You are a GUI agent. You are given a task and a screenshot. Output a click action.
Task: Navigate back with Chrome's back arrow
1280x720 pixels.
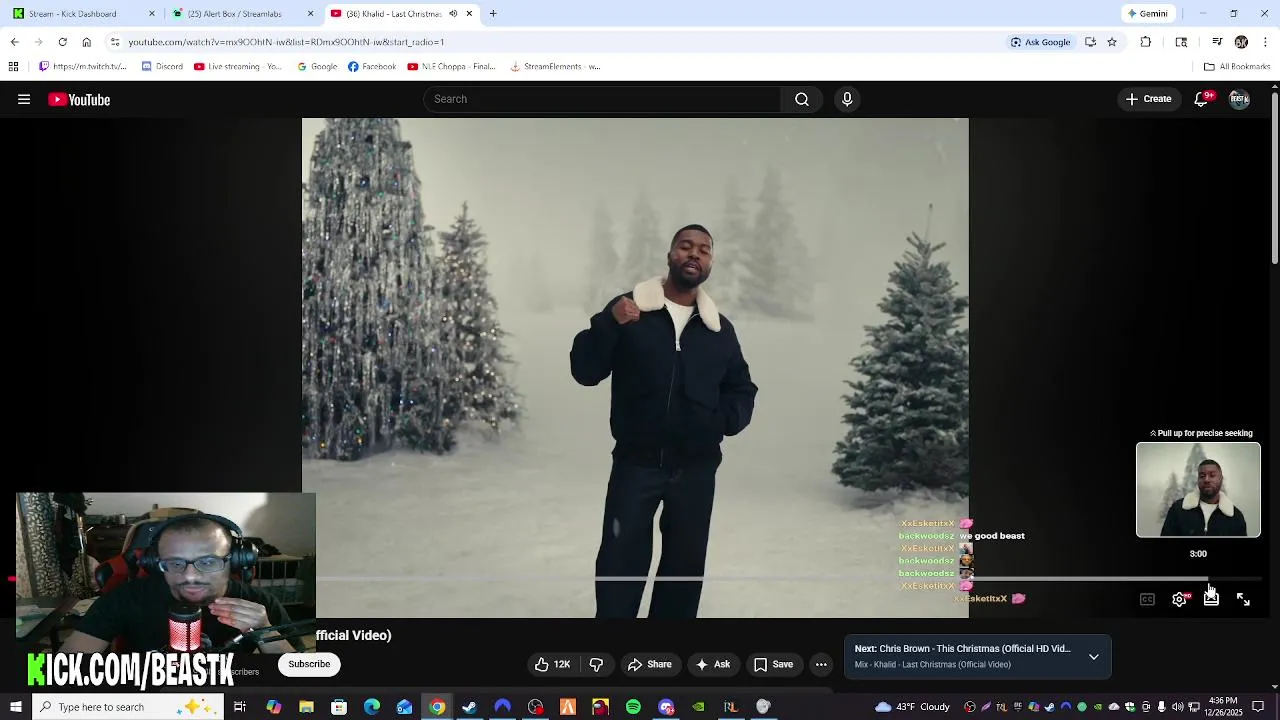pos(14,42)
